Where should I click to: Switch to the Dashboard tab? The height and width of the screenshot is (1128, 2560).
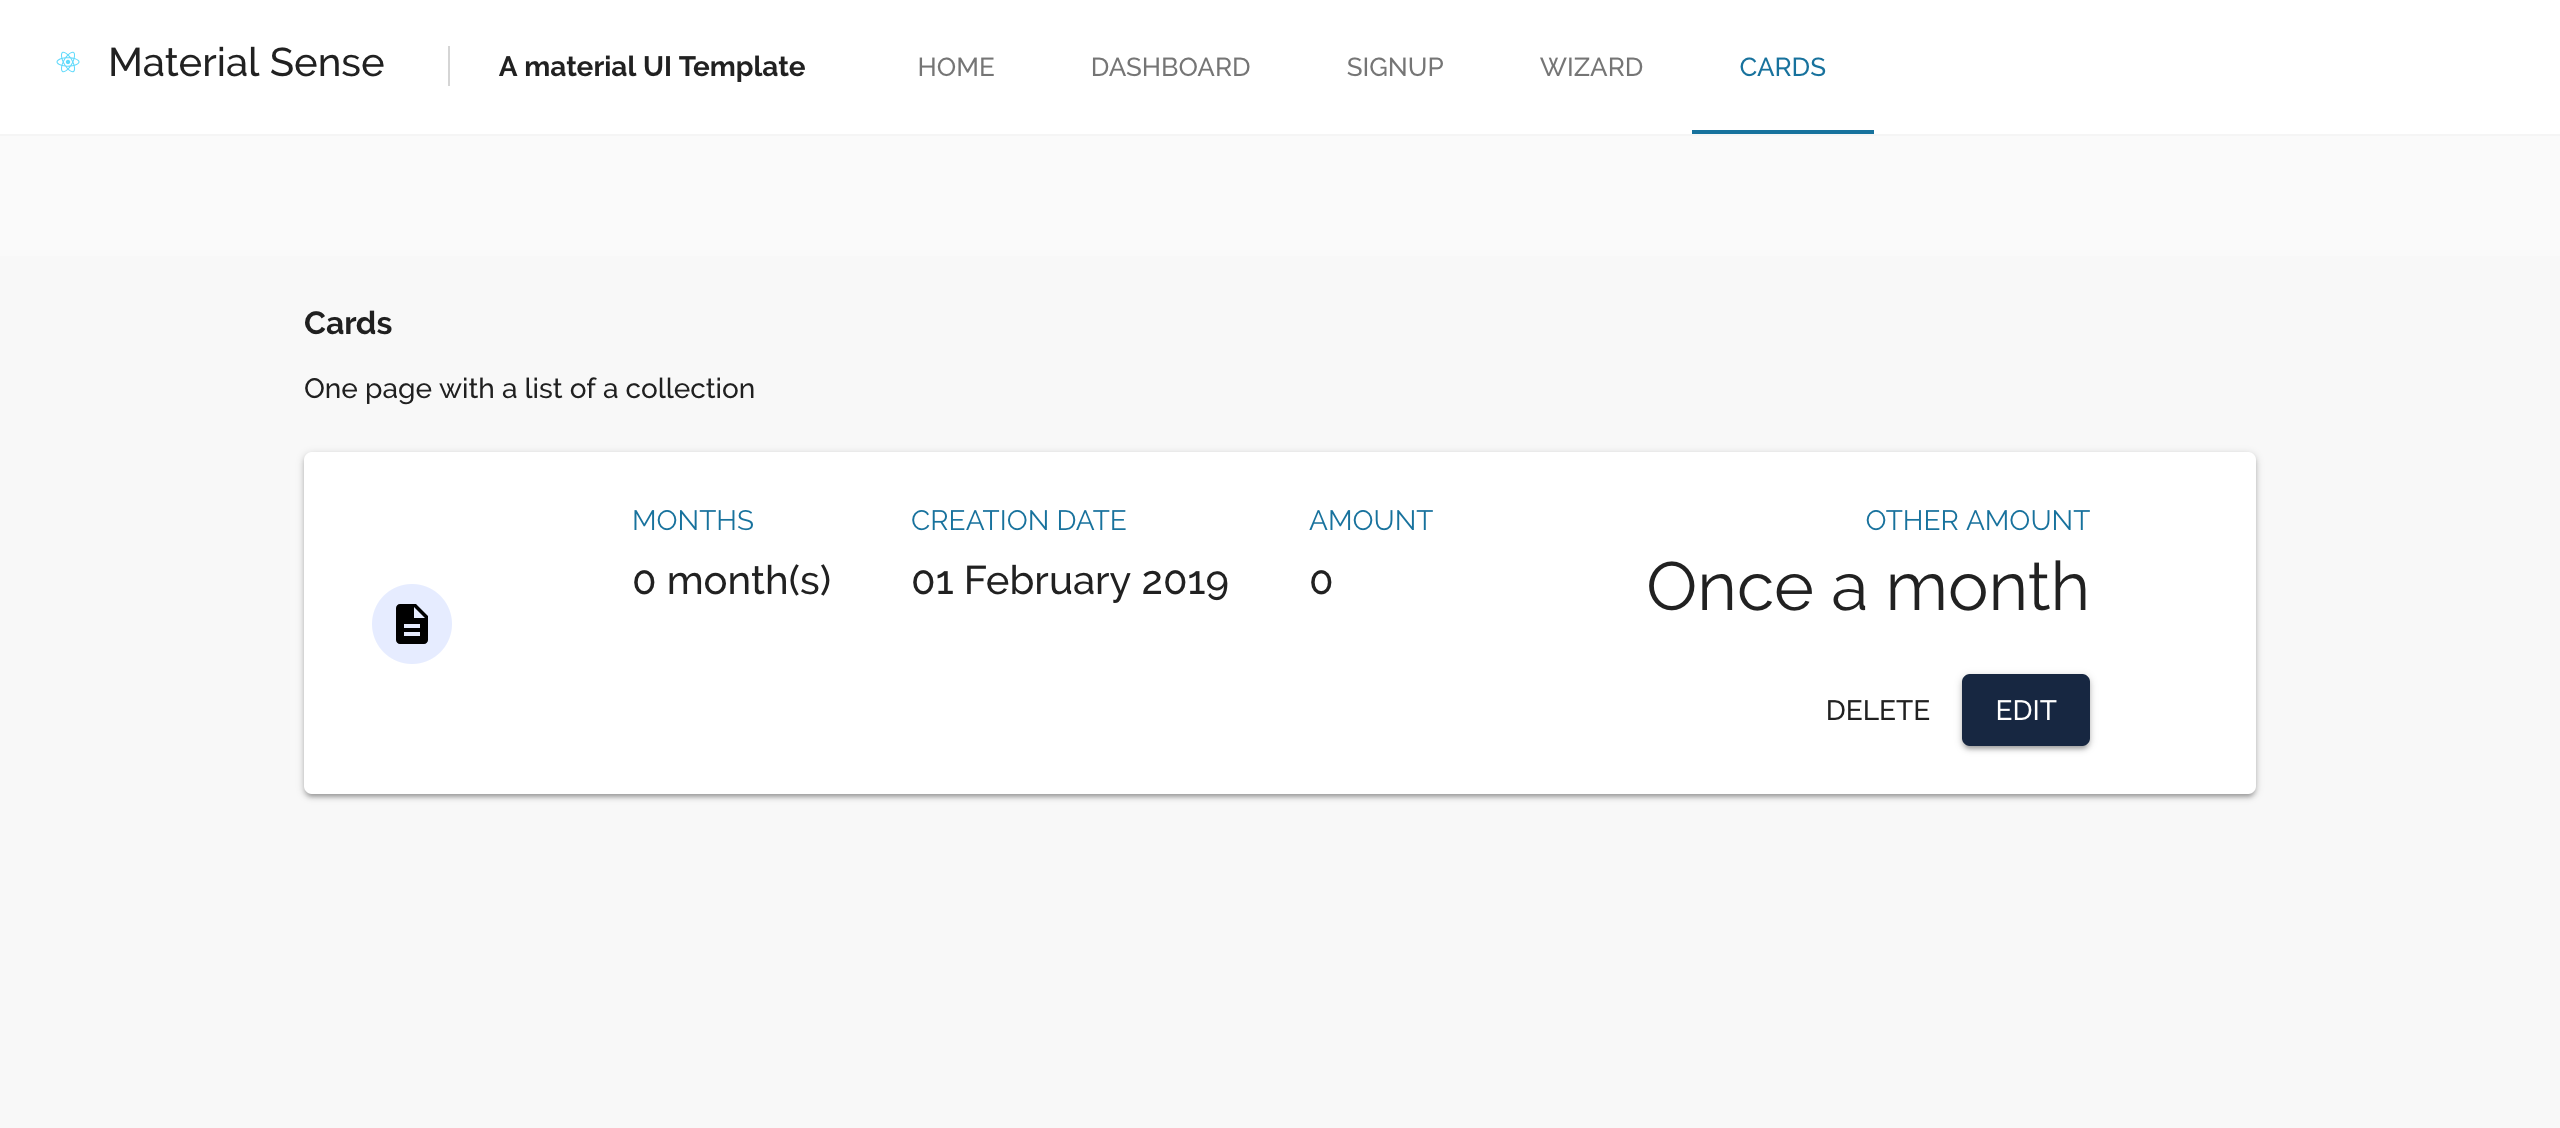(x=1170, y=67)
